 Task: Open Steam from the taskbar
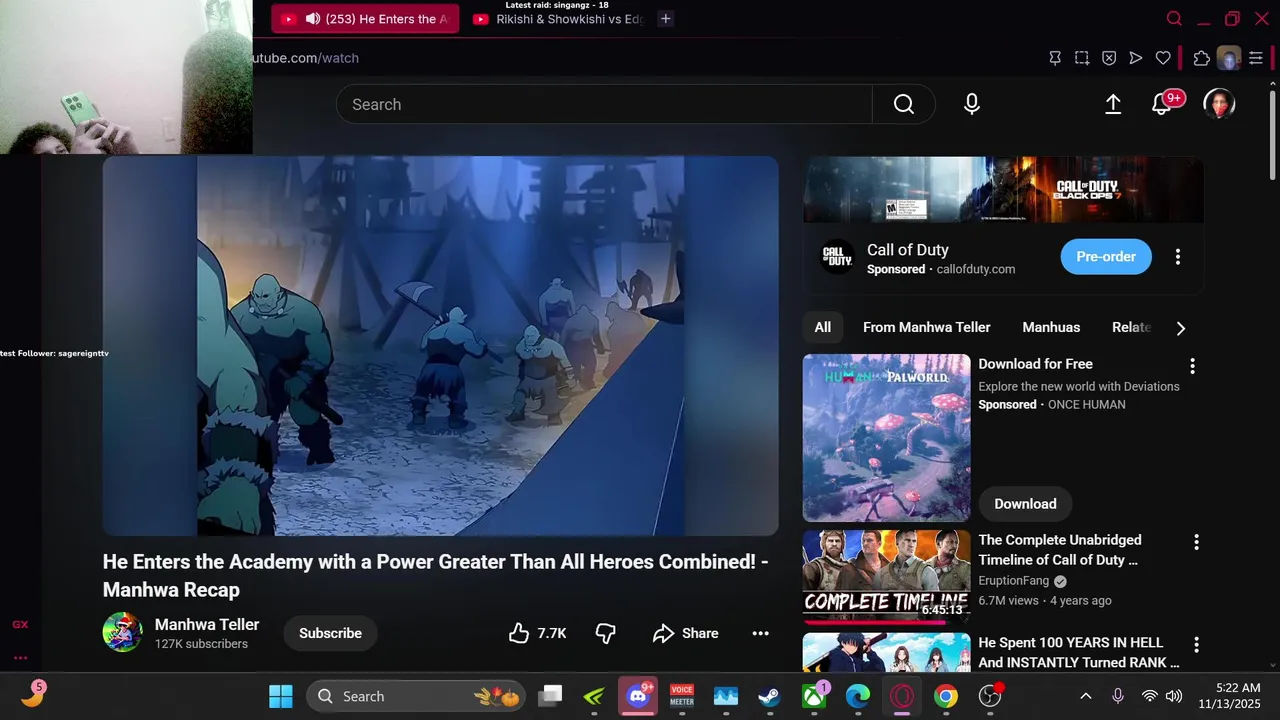pos(769,696)
